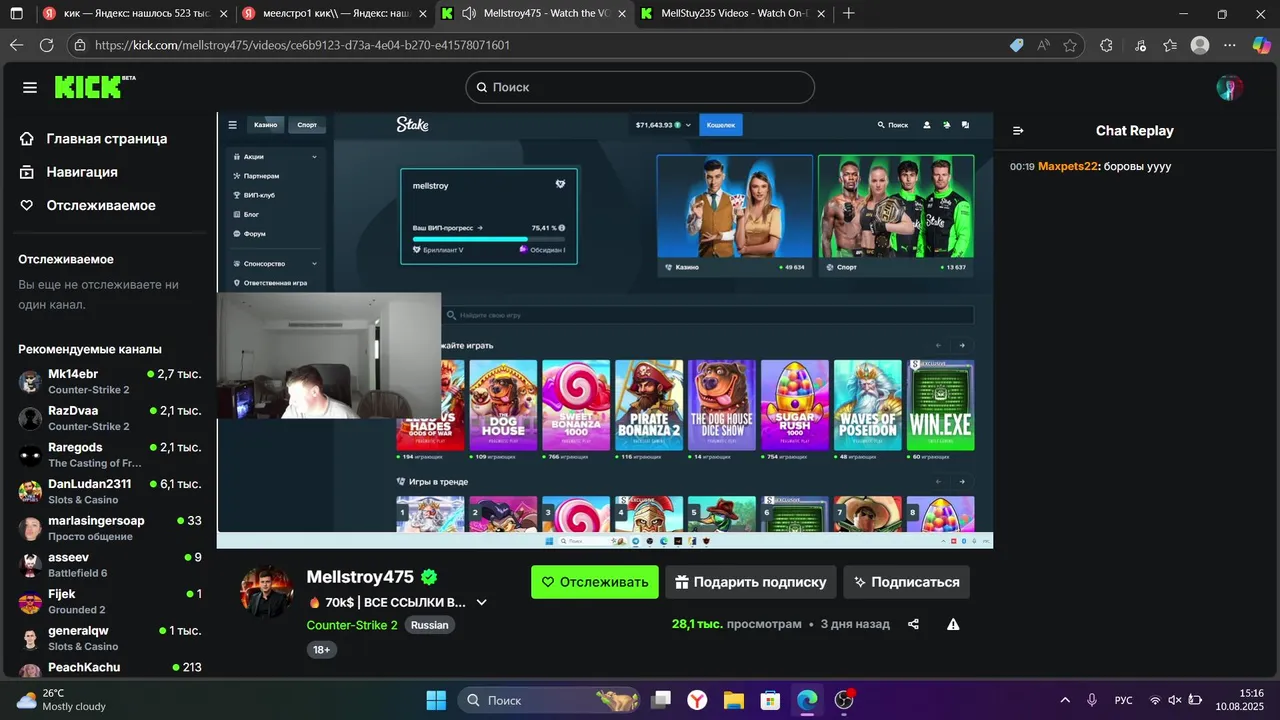Open File Explorer from taskbar

click(734, 700)
